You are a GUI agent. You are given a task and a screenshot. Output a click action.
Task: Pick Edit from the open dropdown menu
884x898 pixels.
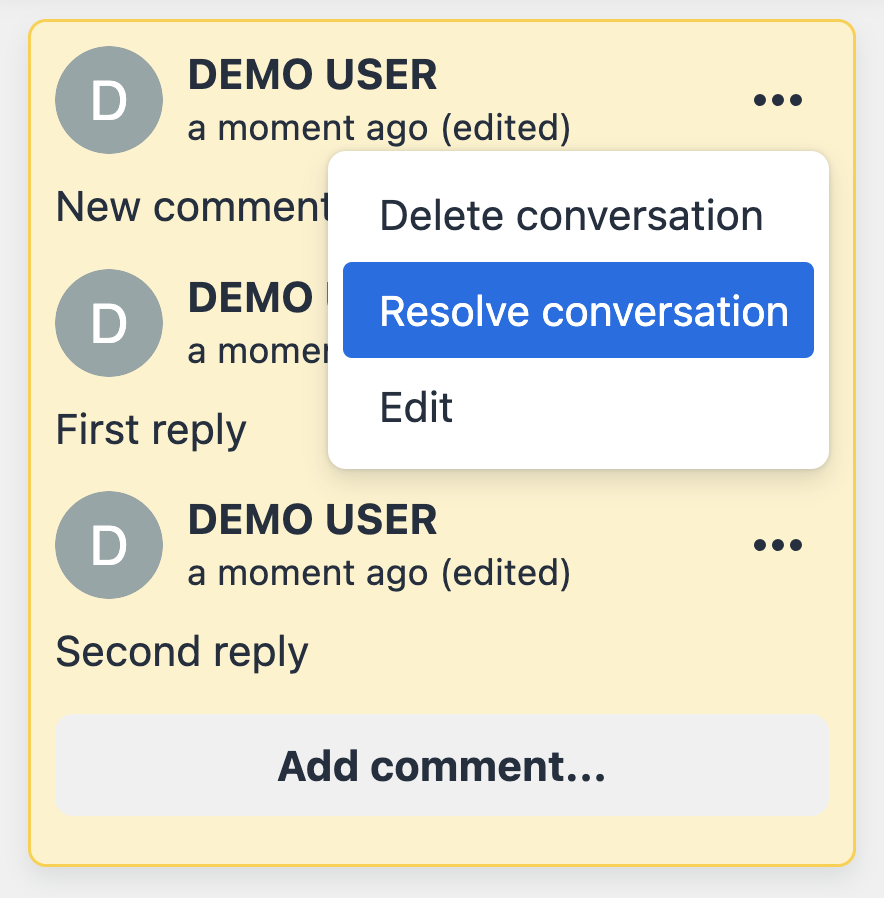tap(416, 406)
